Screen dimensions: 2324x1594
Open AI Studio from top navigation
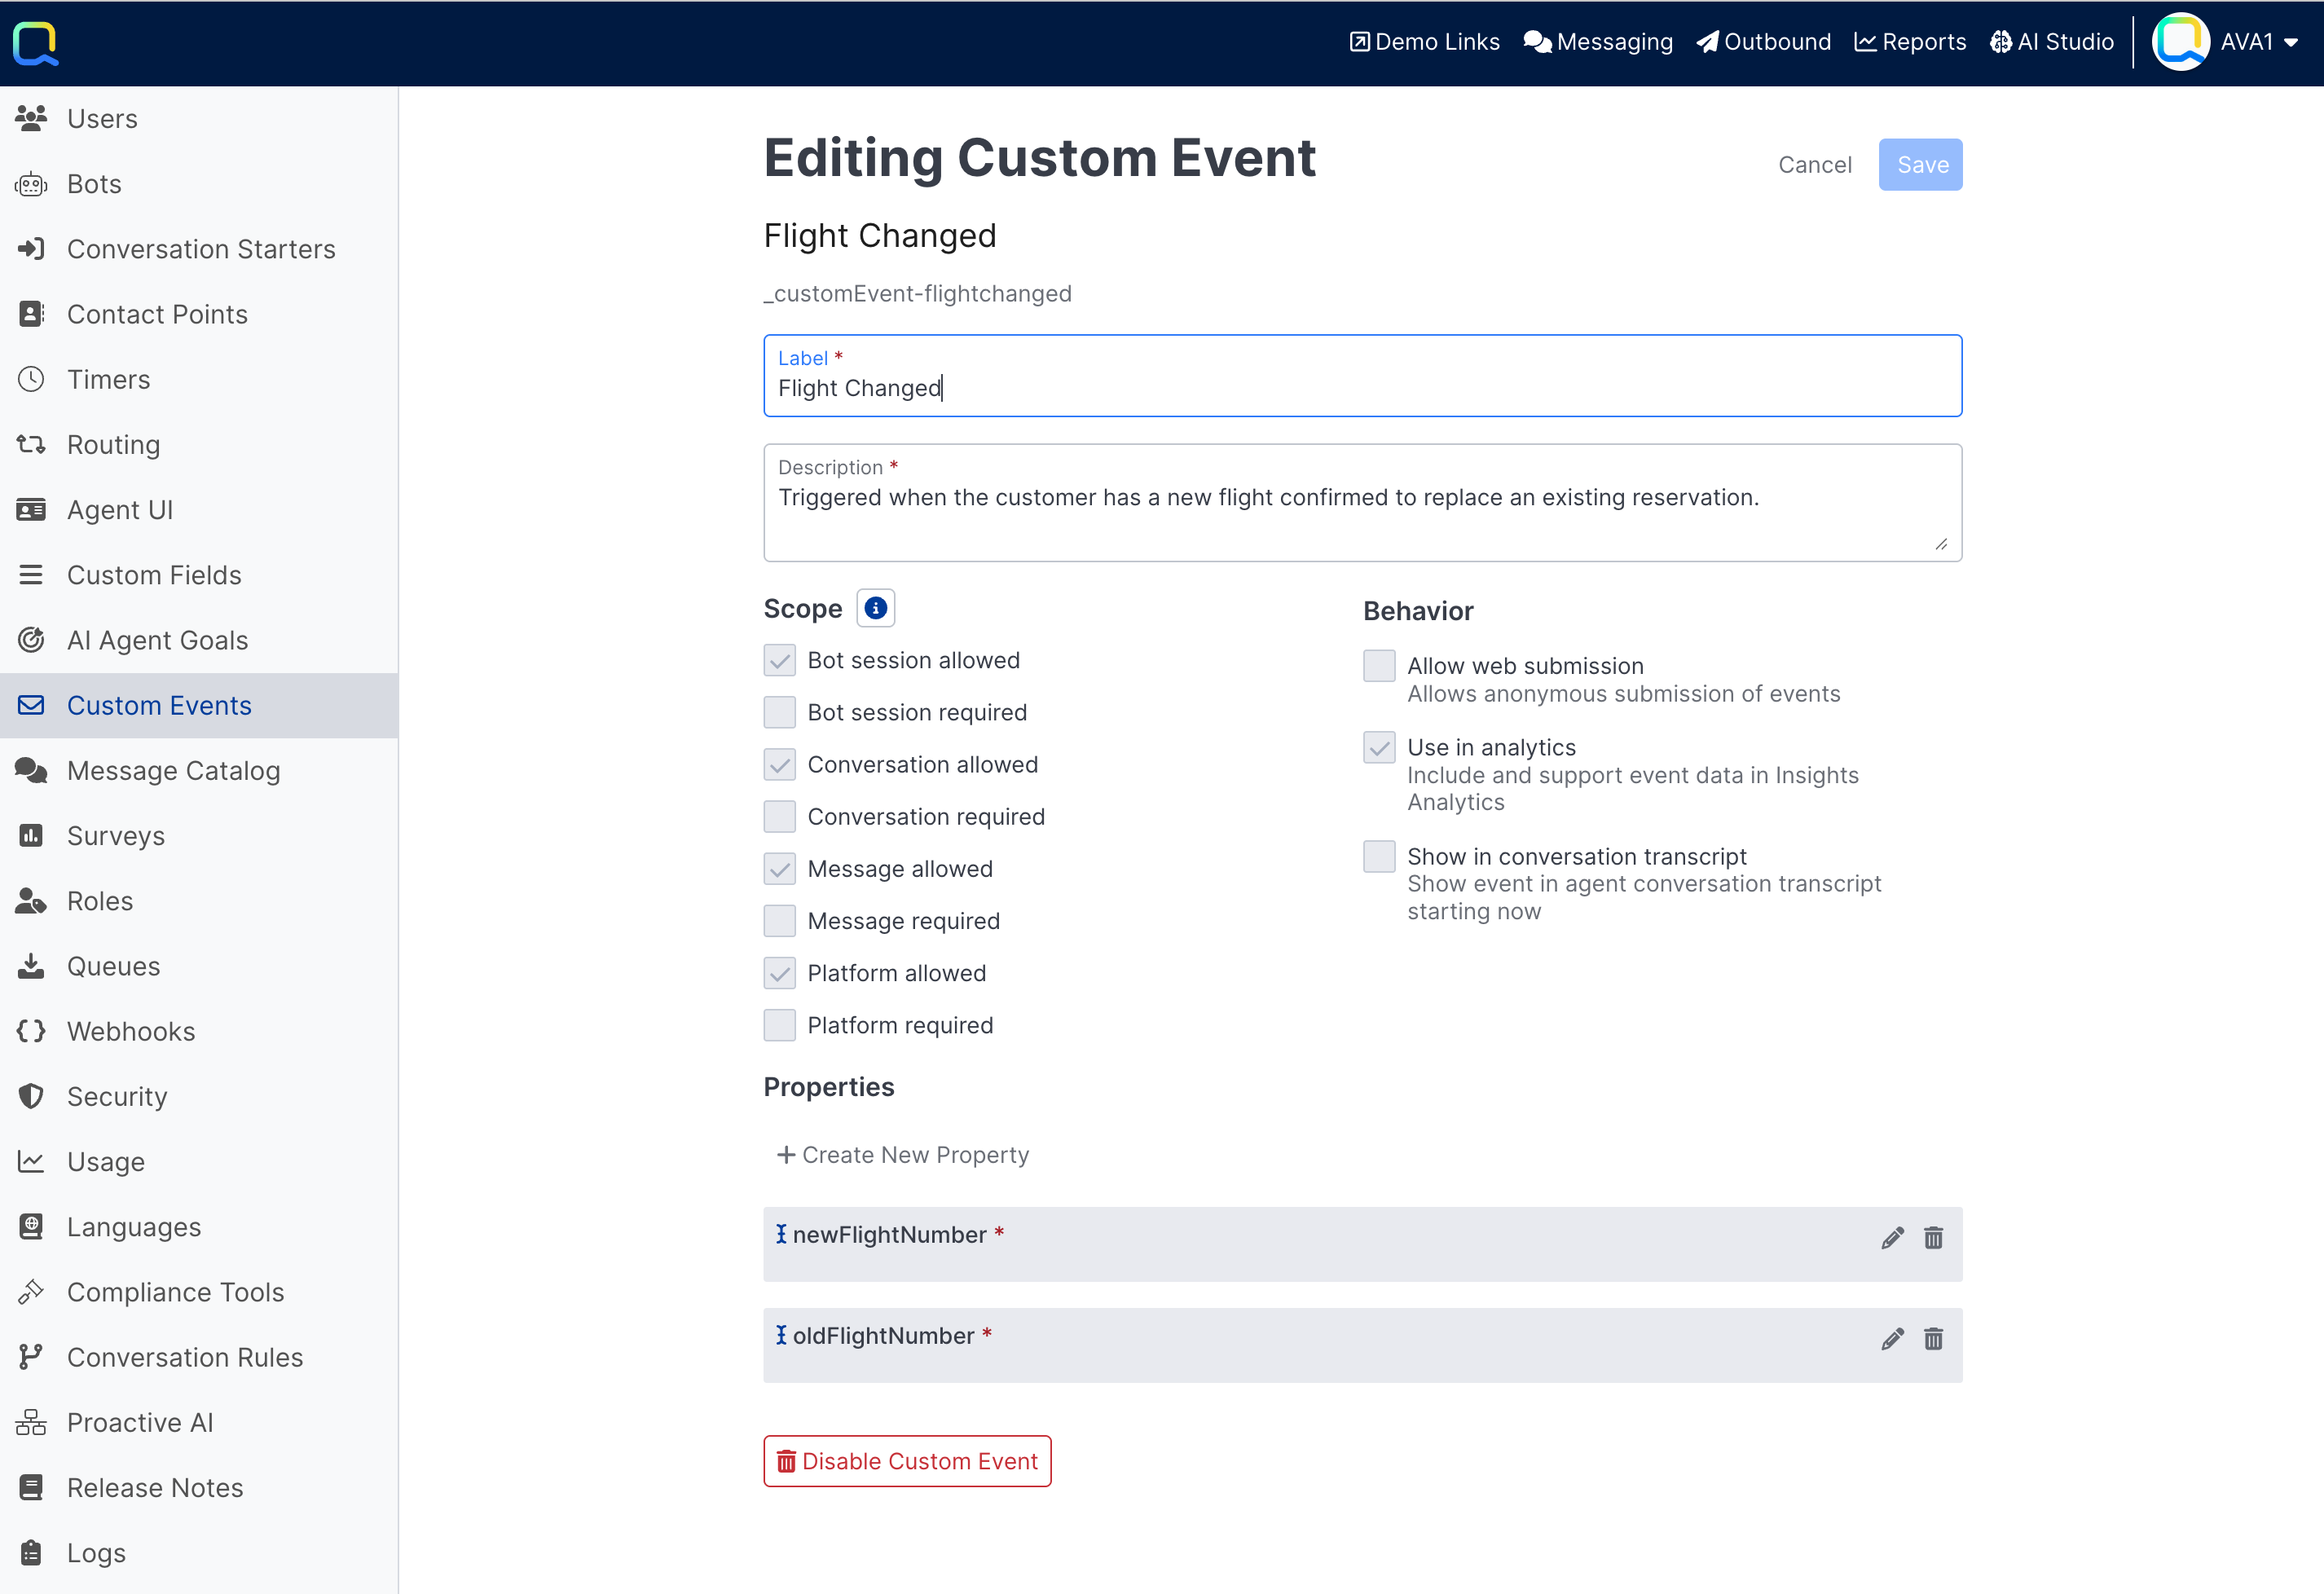(x=2051, y=42)
